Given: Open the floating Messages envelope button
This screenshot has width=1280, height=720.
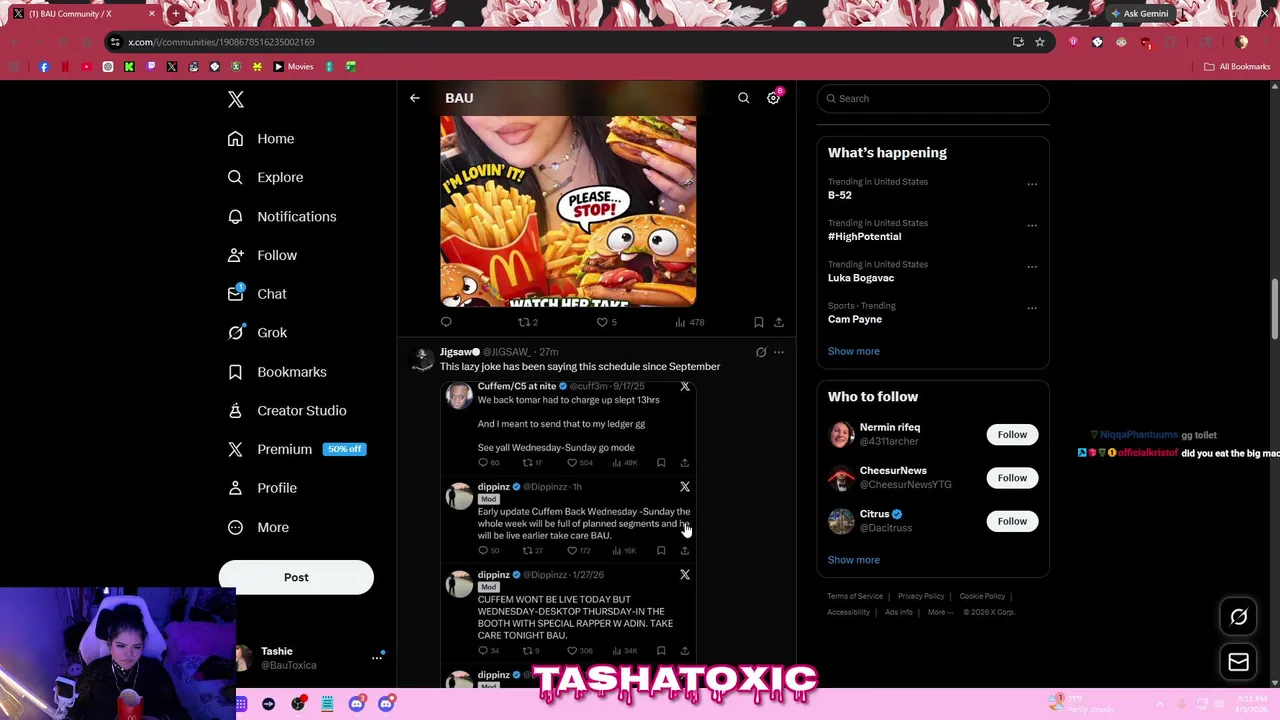Looking at the screenshot, I should pos(1238,662).
